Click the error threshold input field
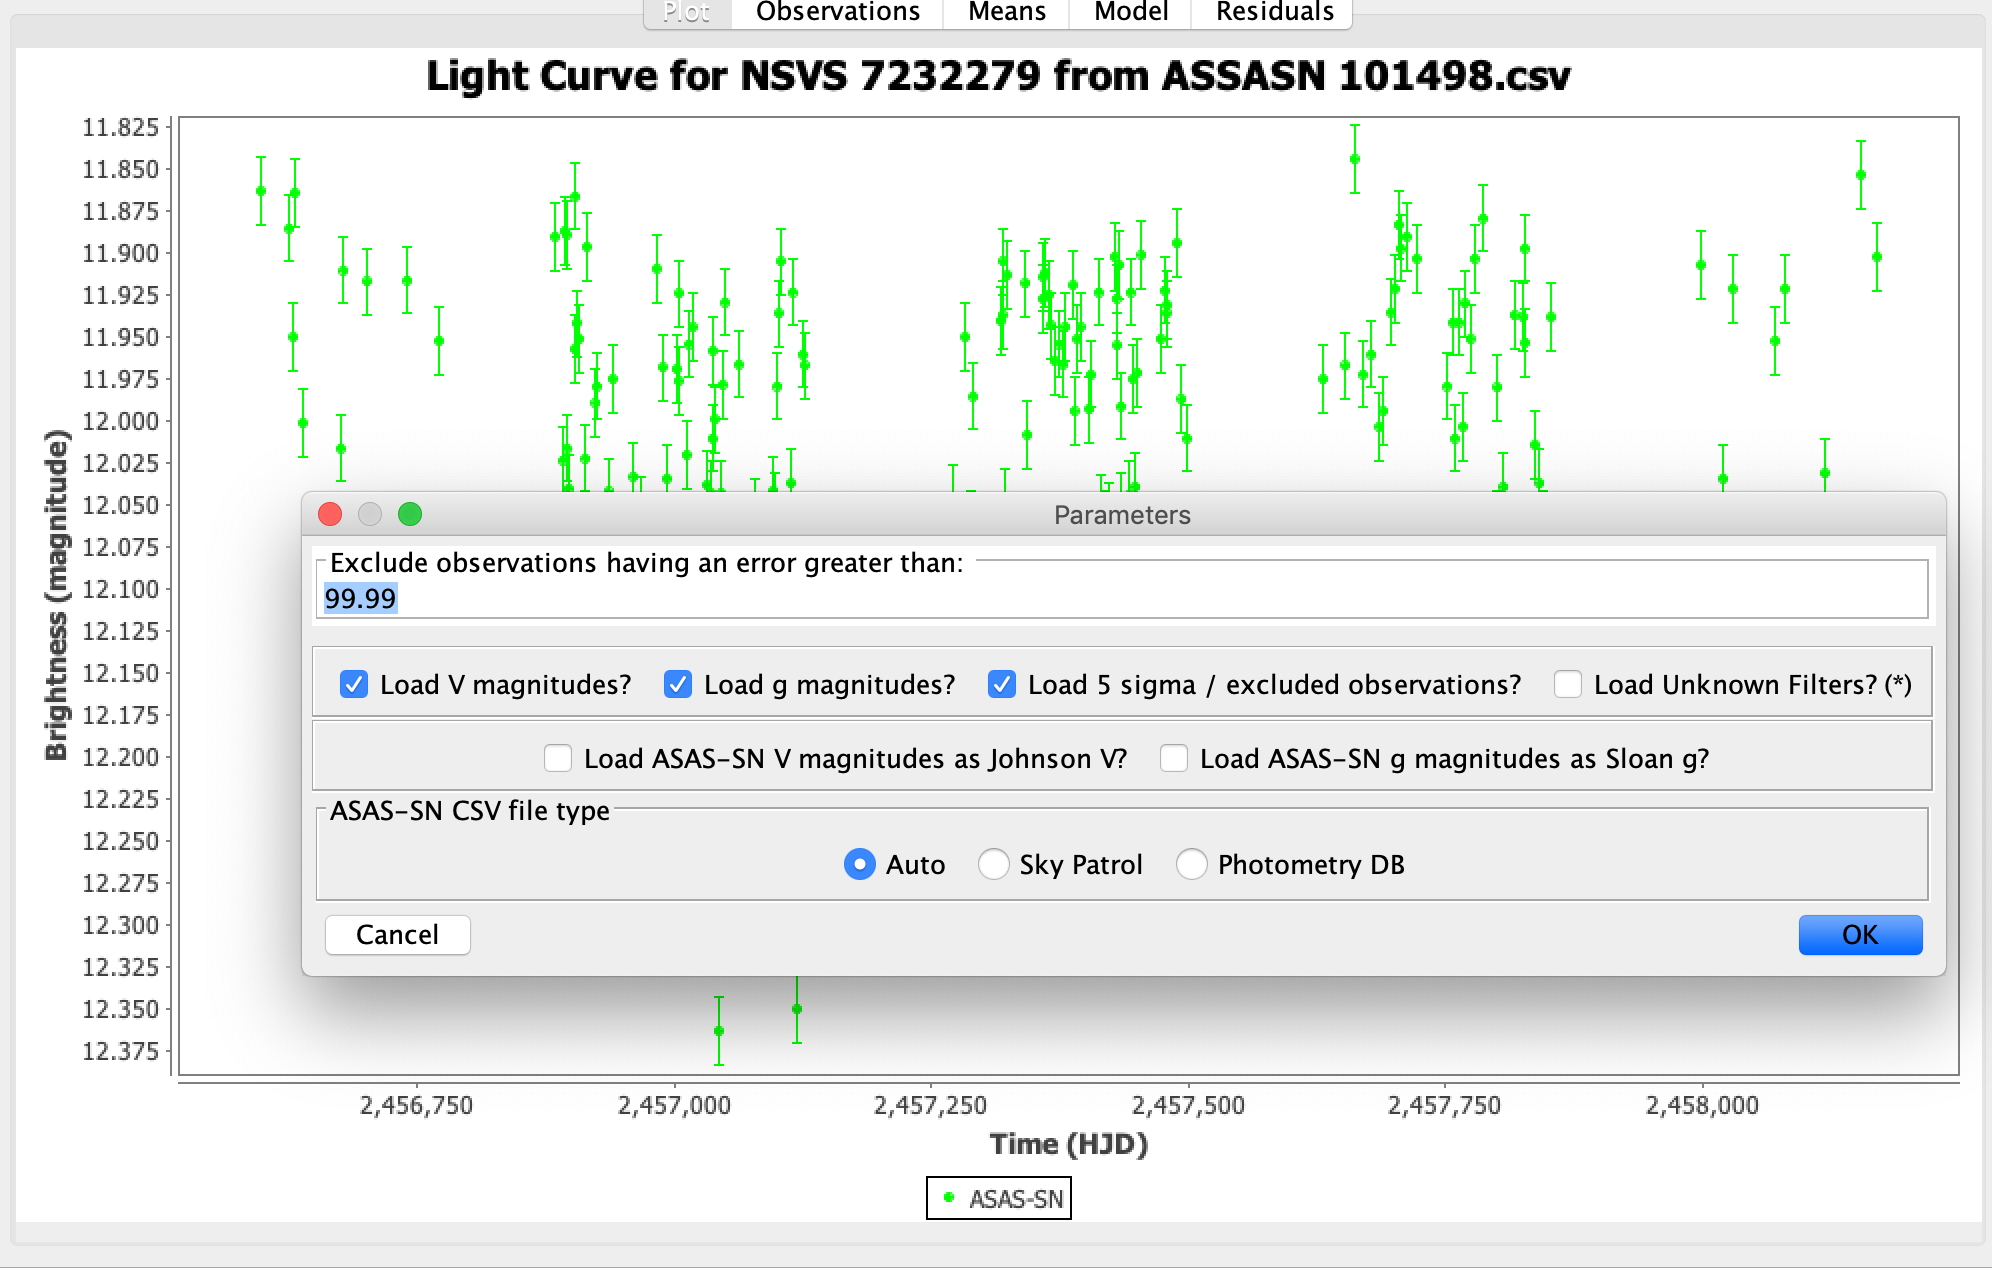Screen dimensions: 1992x1268 point(1120,598)
